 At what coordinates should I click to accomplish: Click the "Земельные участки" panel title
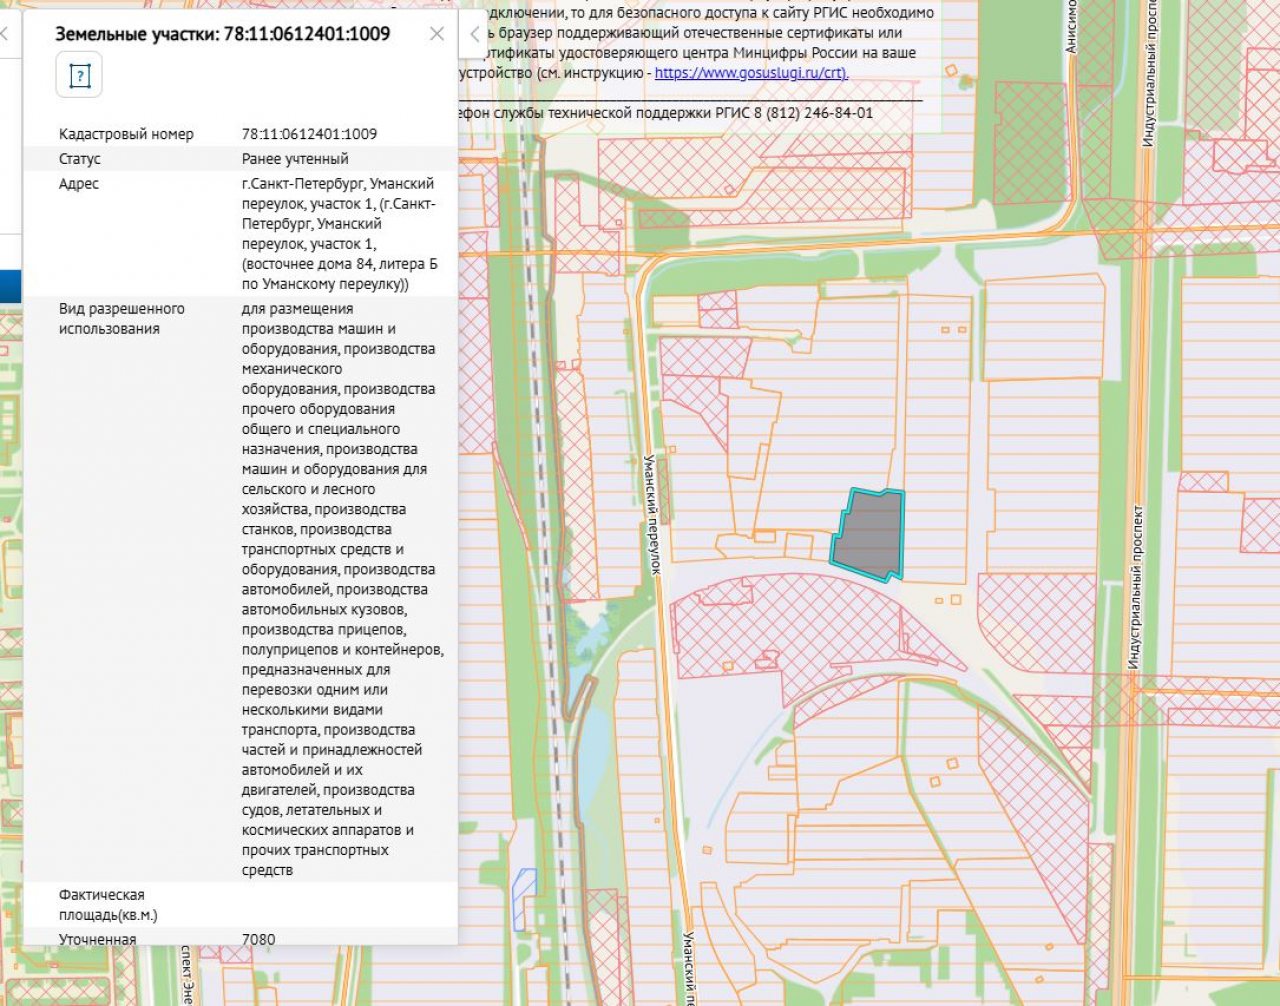point(222,34)
